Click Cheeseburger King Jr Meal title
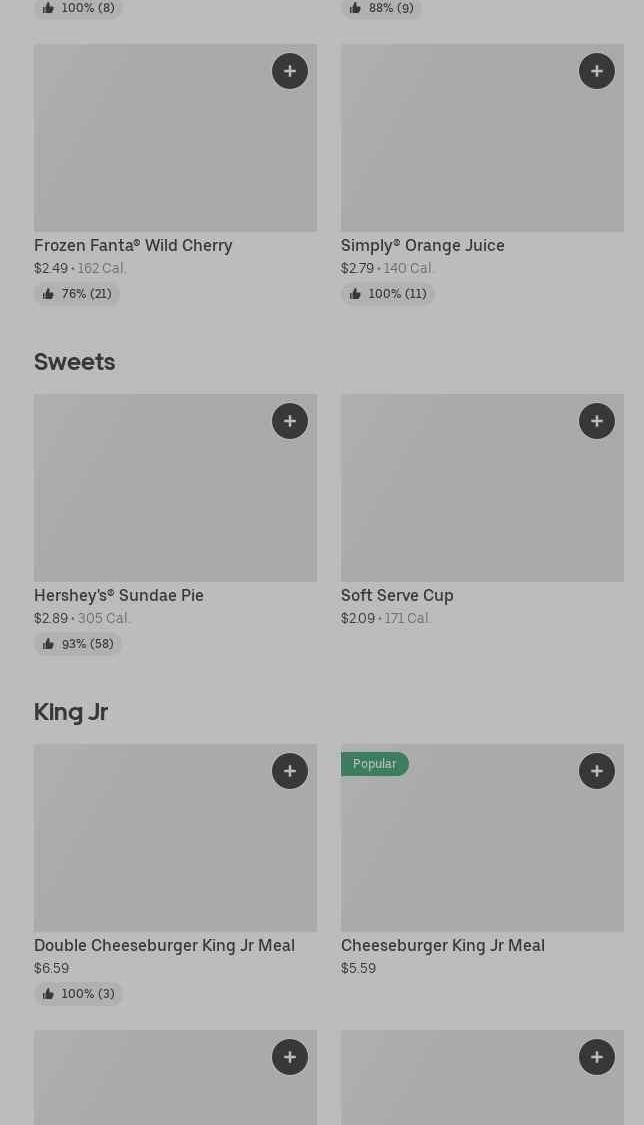Image resolution: width=644 pixels, height=1125 pixels. coord(442,945)
